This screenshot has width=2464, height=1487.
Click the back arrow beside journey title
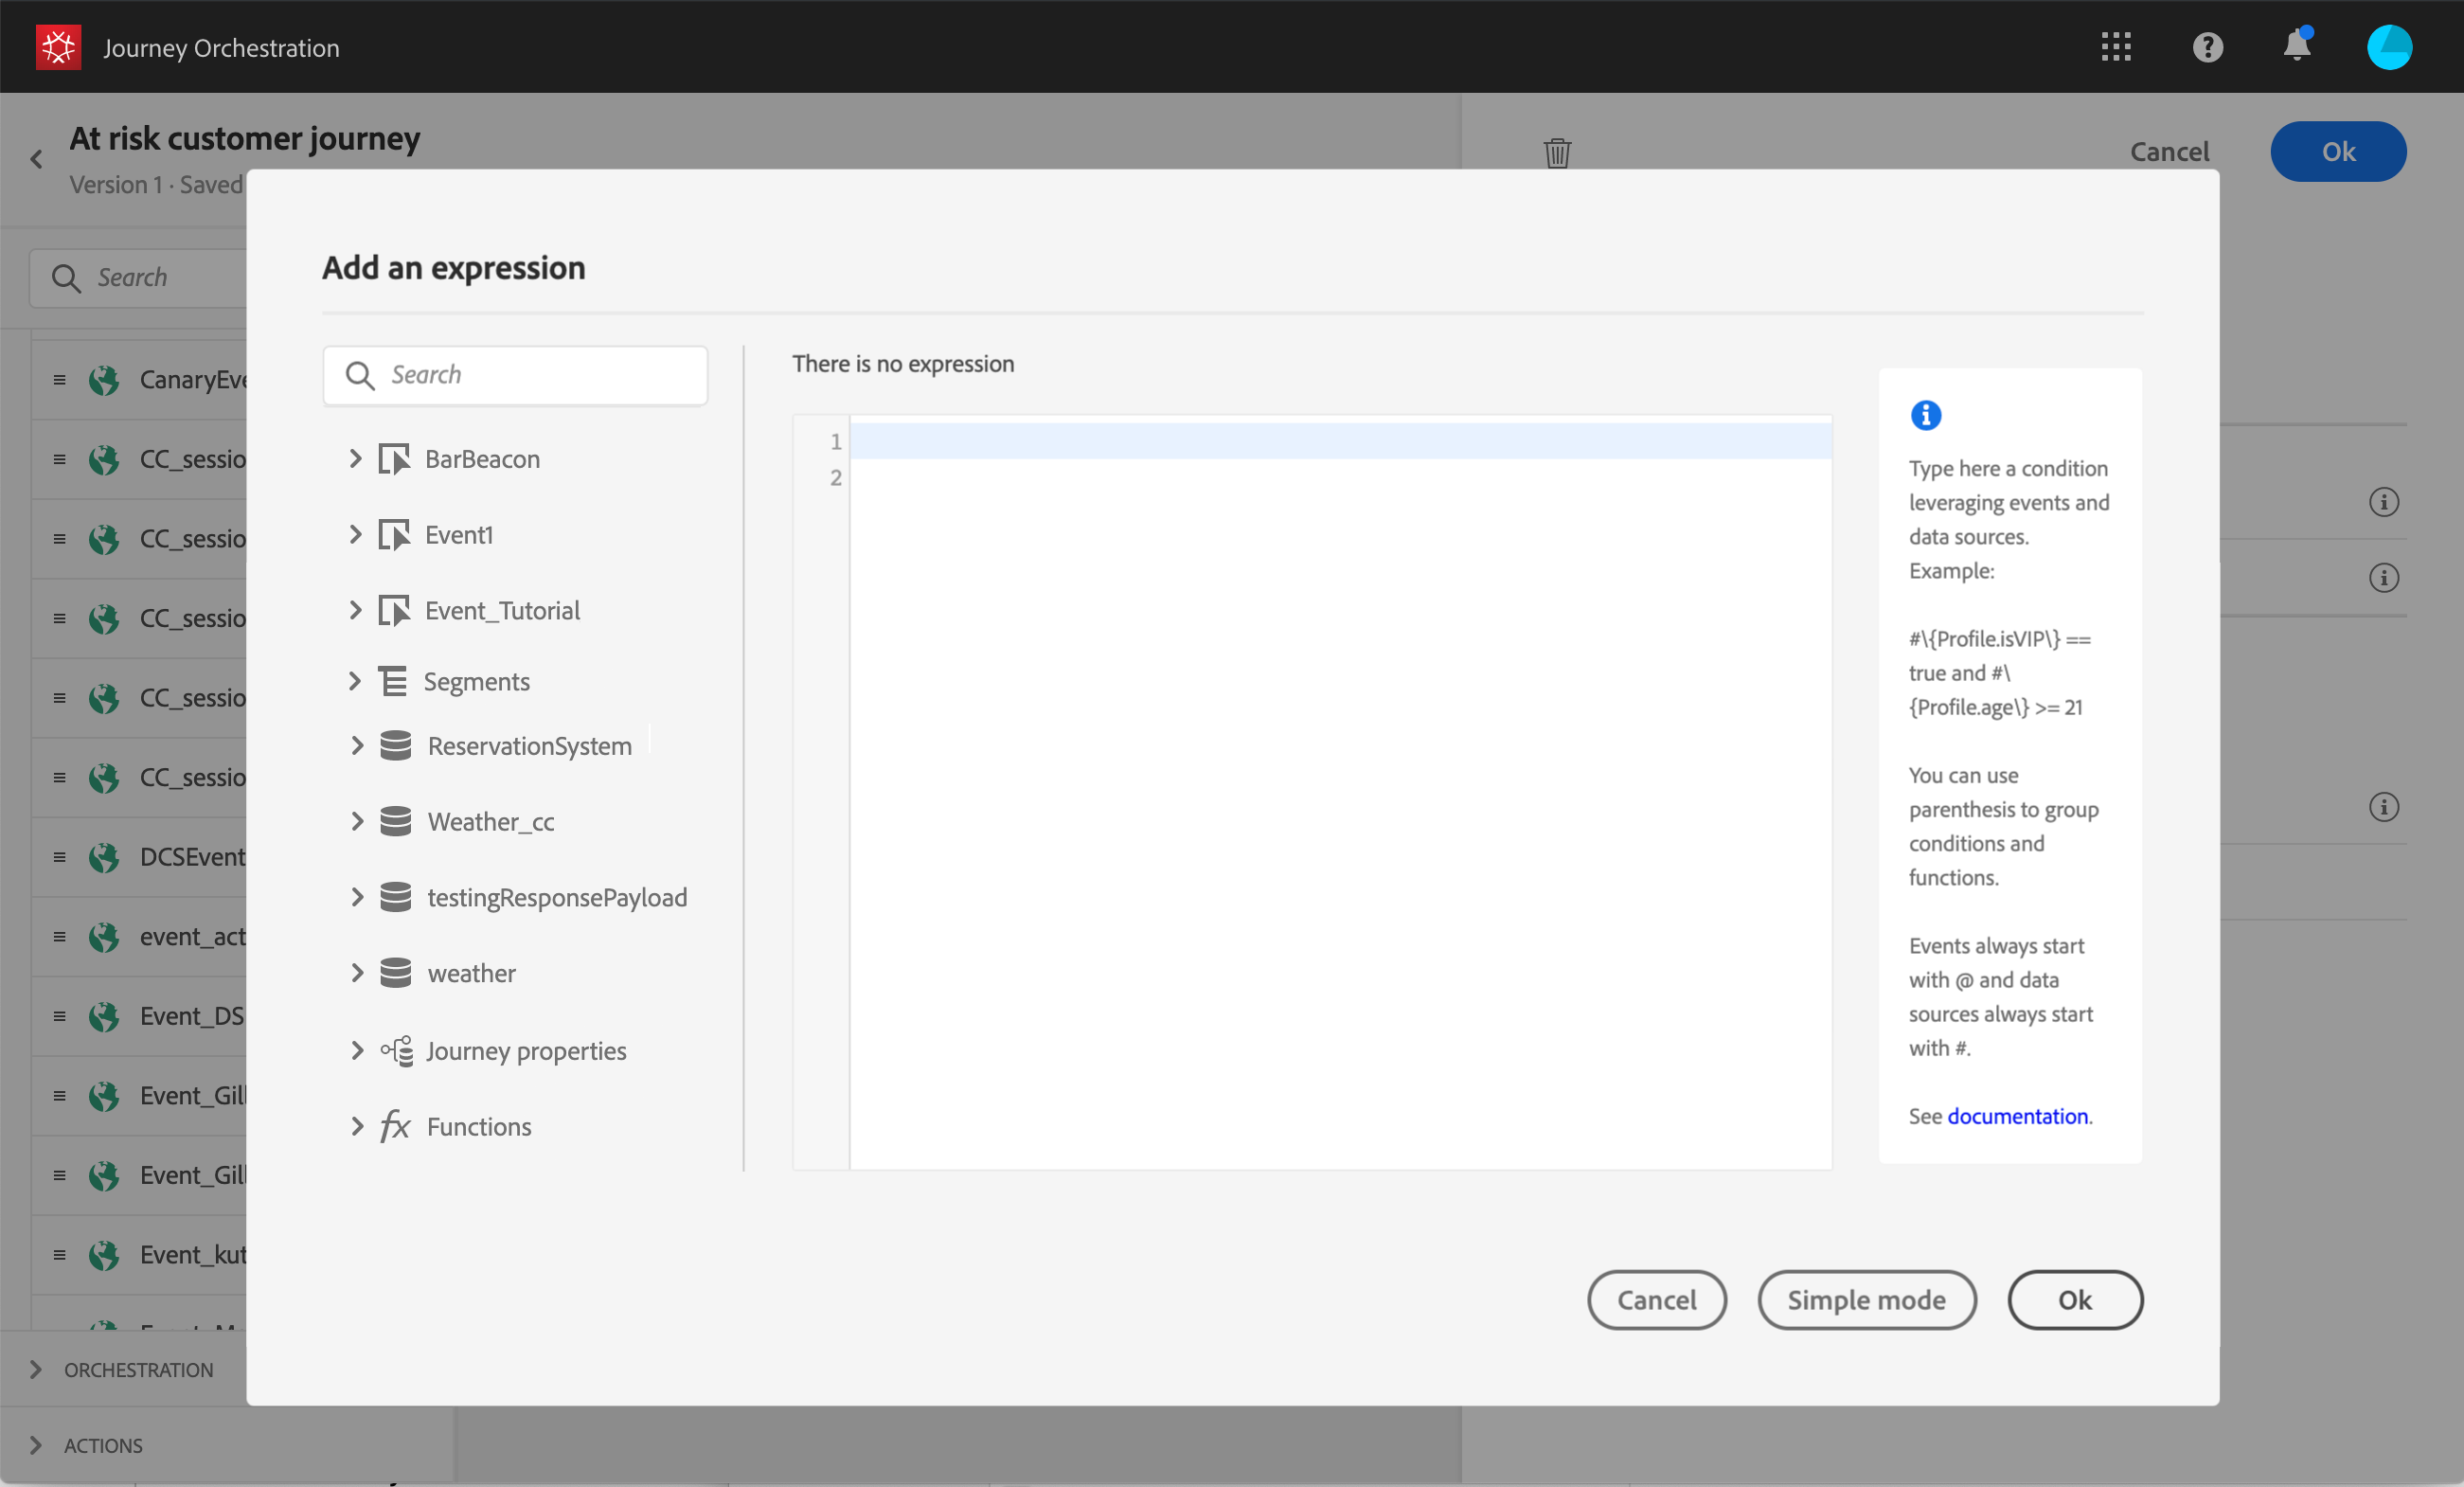pyautogui.click(x=37, y=159)
